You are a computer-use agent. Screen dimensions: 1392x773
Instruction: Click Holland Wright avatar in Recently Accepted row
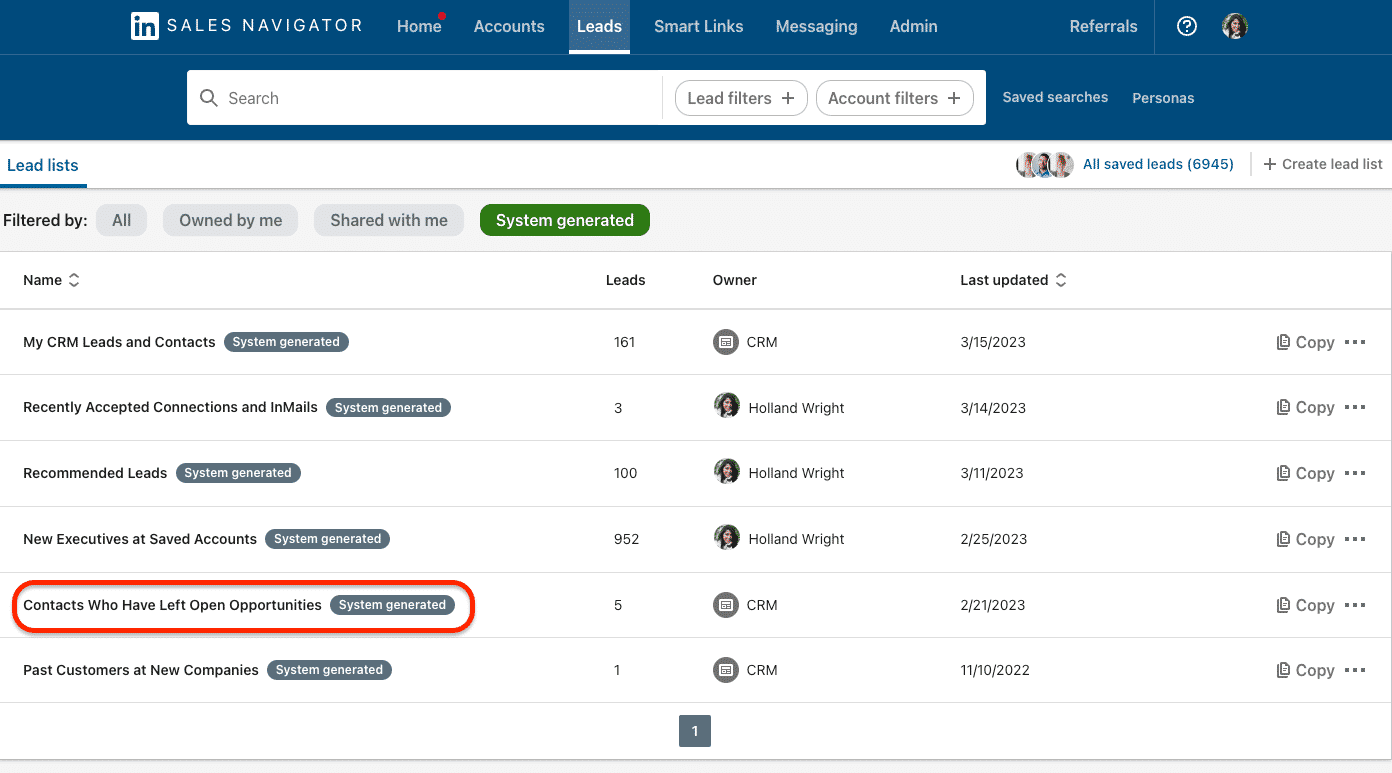pyautogui.click(x=727, y=406)
